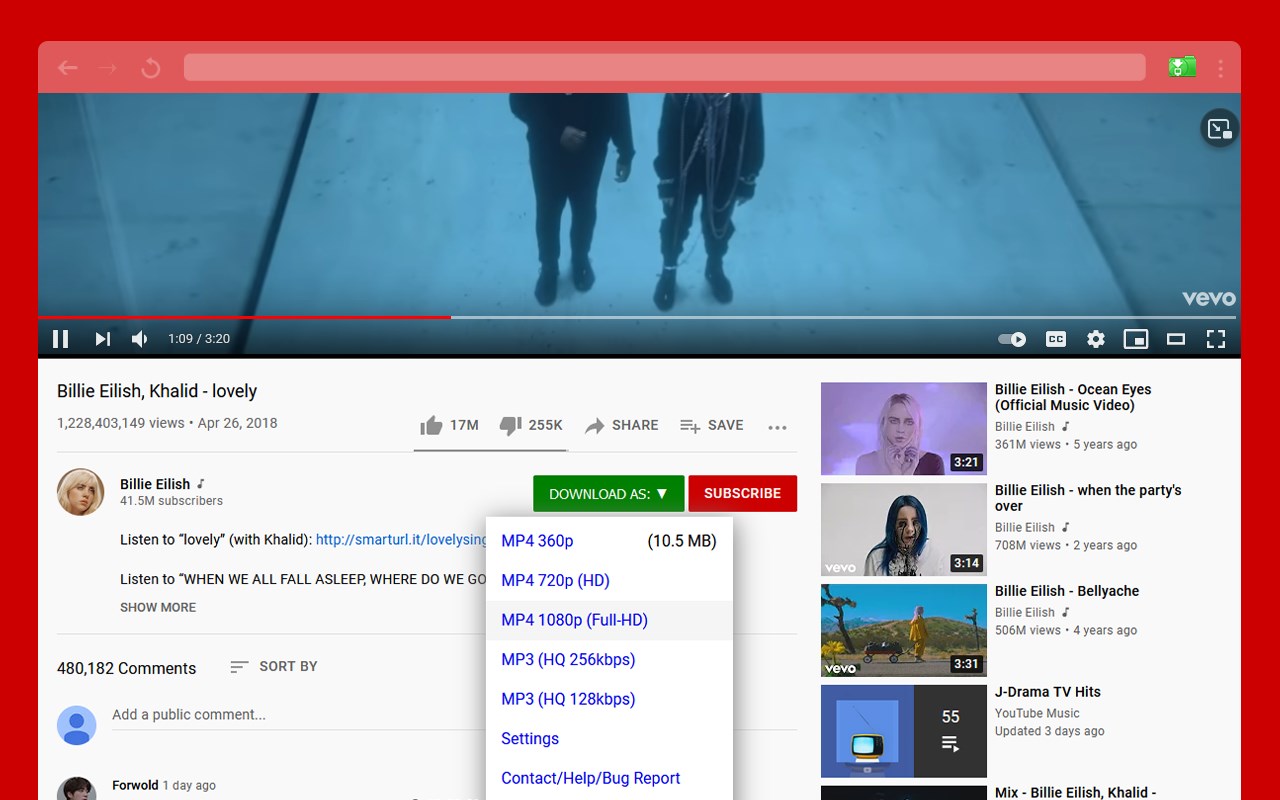Select MP3 (HQ 128kbps) option
This screenshot has height=800, width=1280.
click(x=609, y=699)
